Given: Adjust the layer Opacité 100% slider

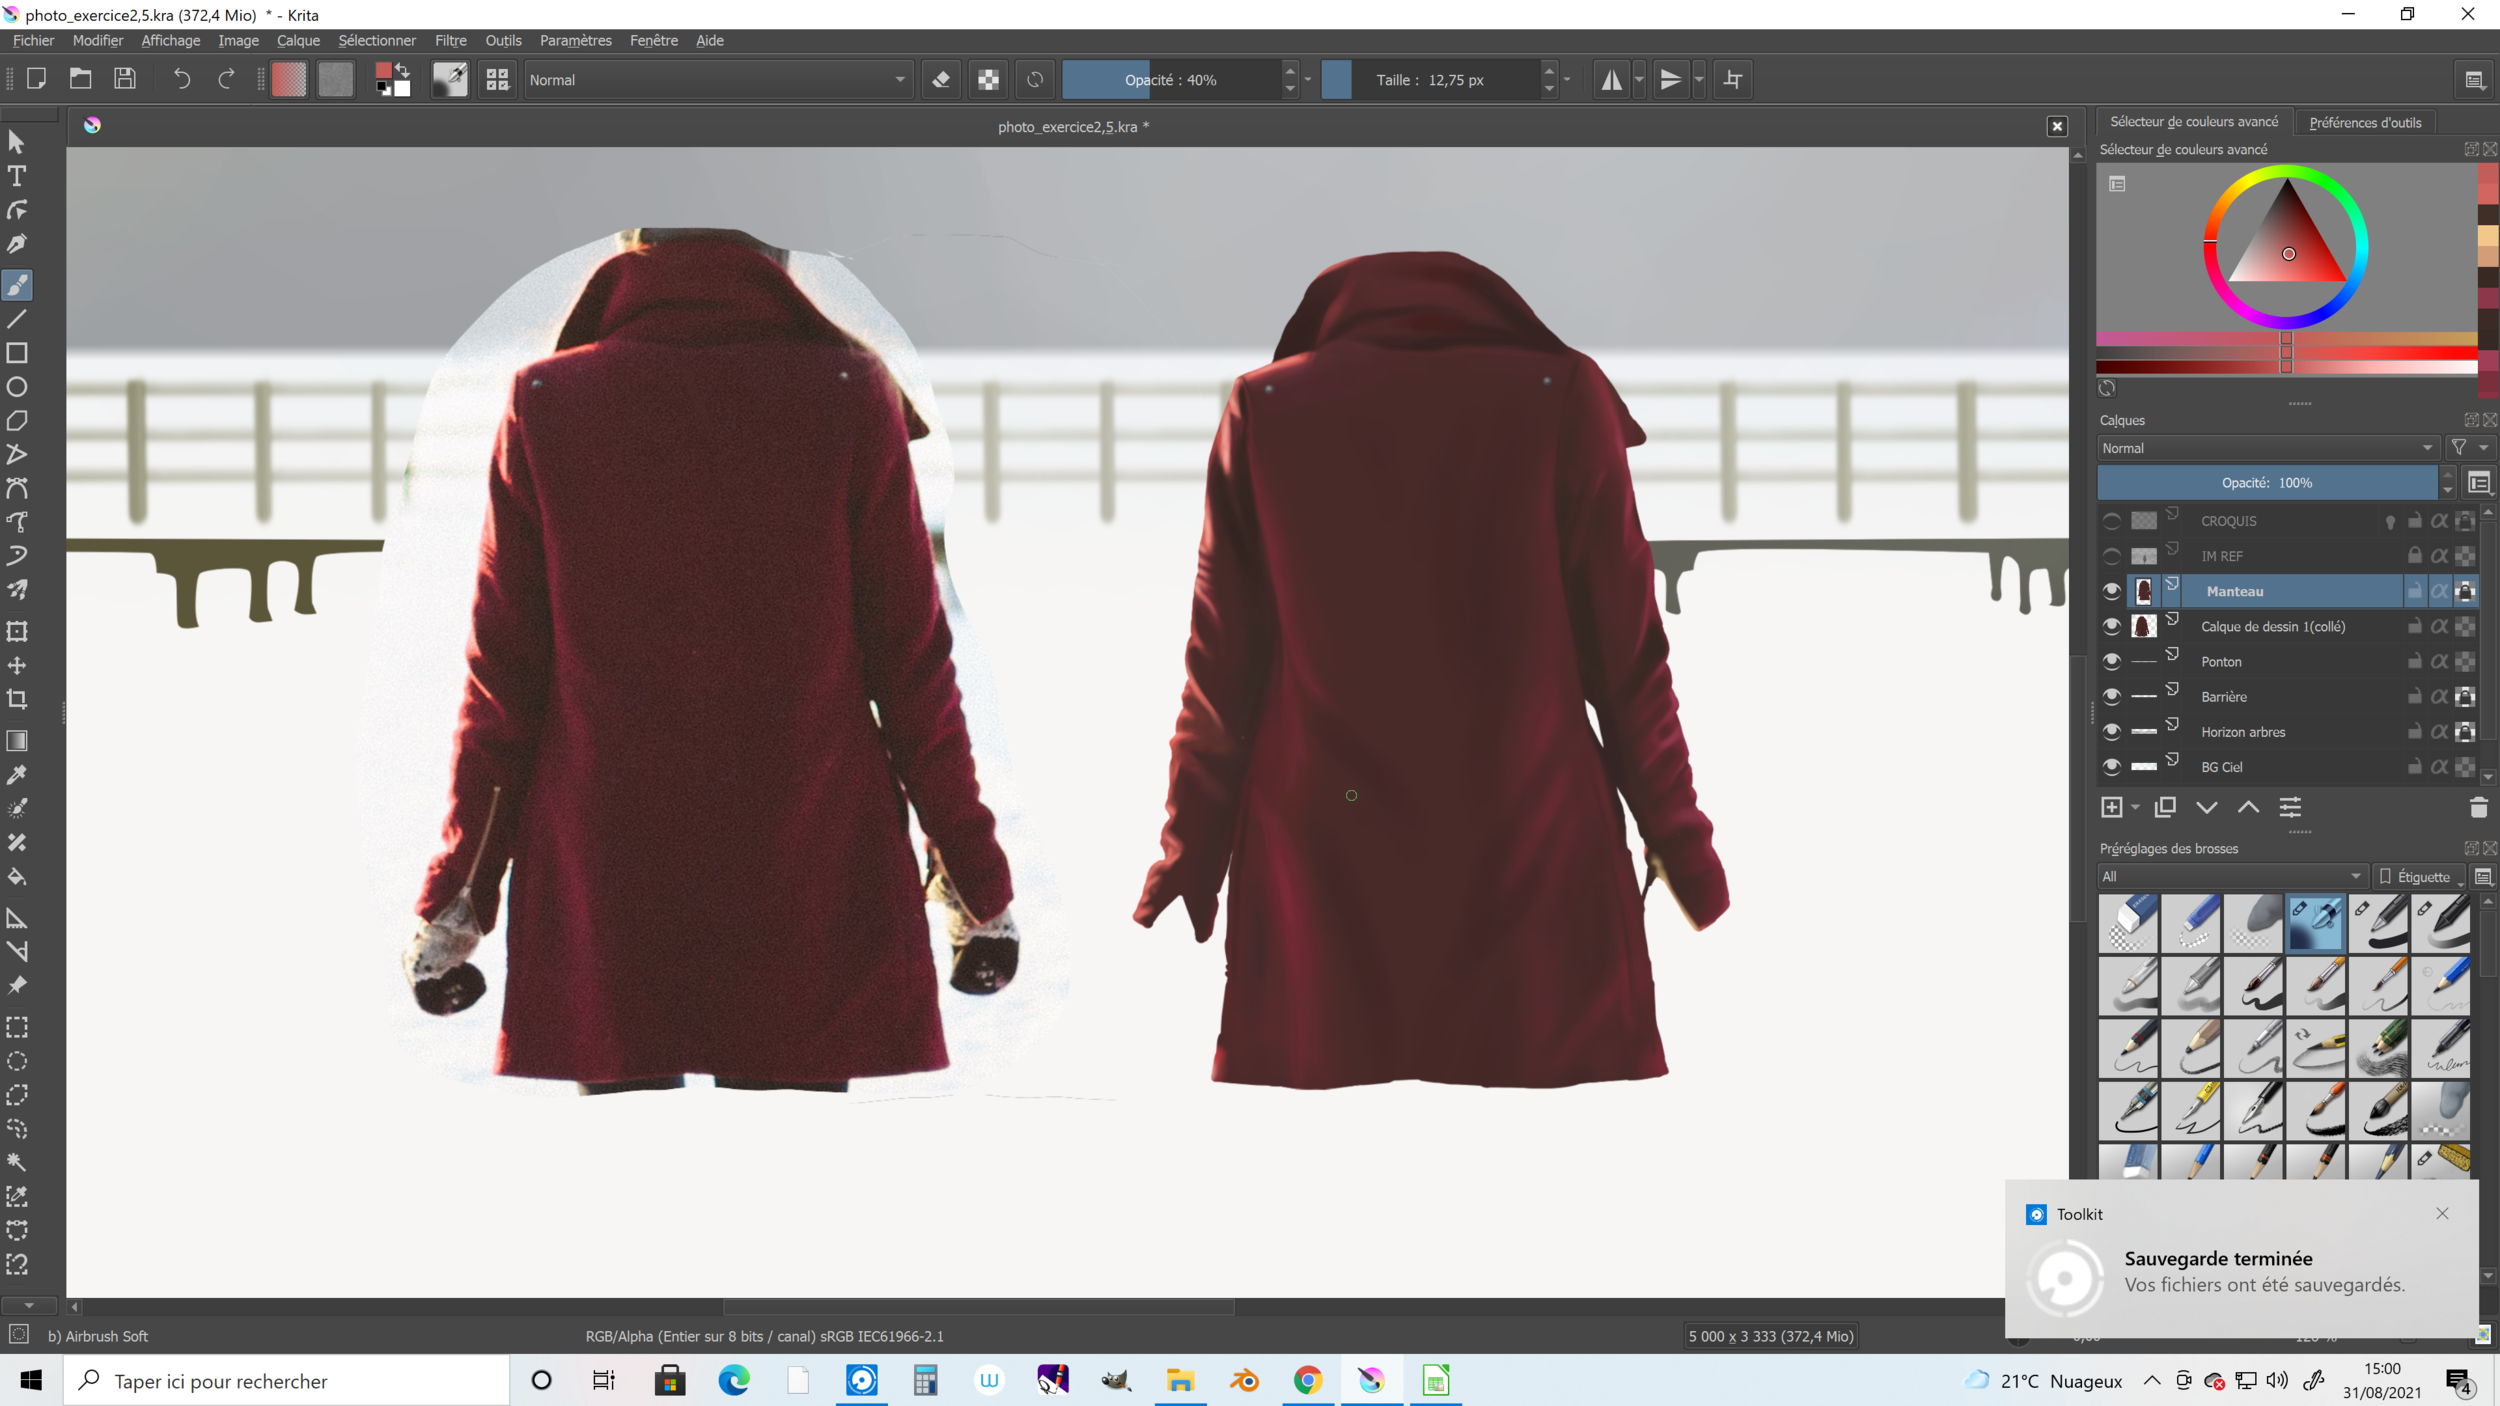Looking at the screenshot, I should click(x=2266, y=483).
